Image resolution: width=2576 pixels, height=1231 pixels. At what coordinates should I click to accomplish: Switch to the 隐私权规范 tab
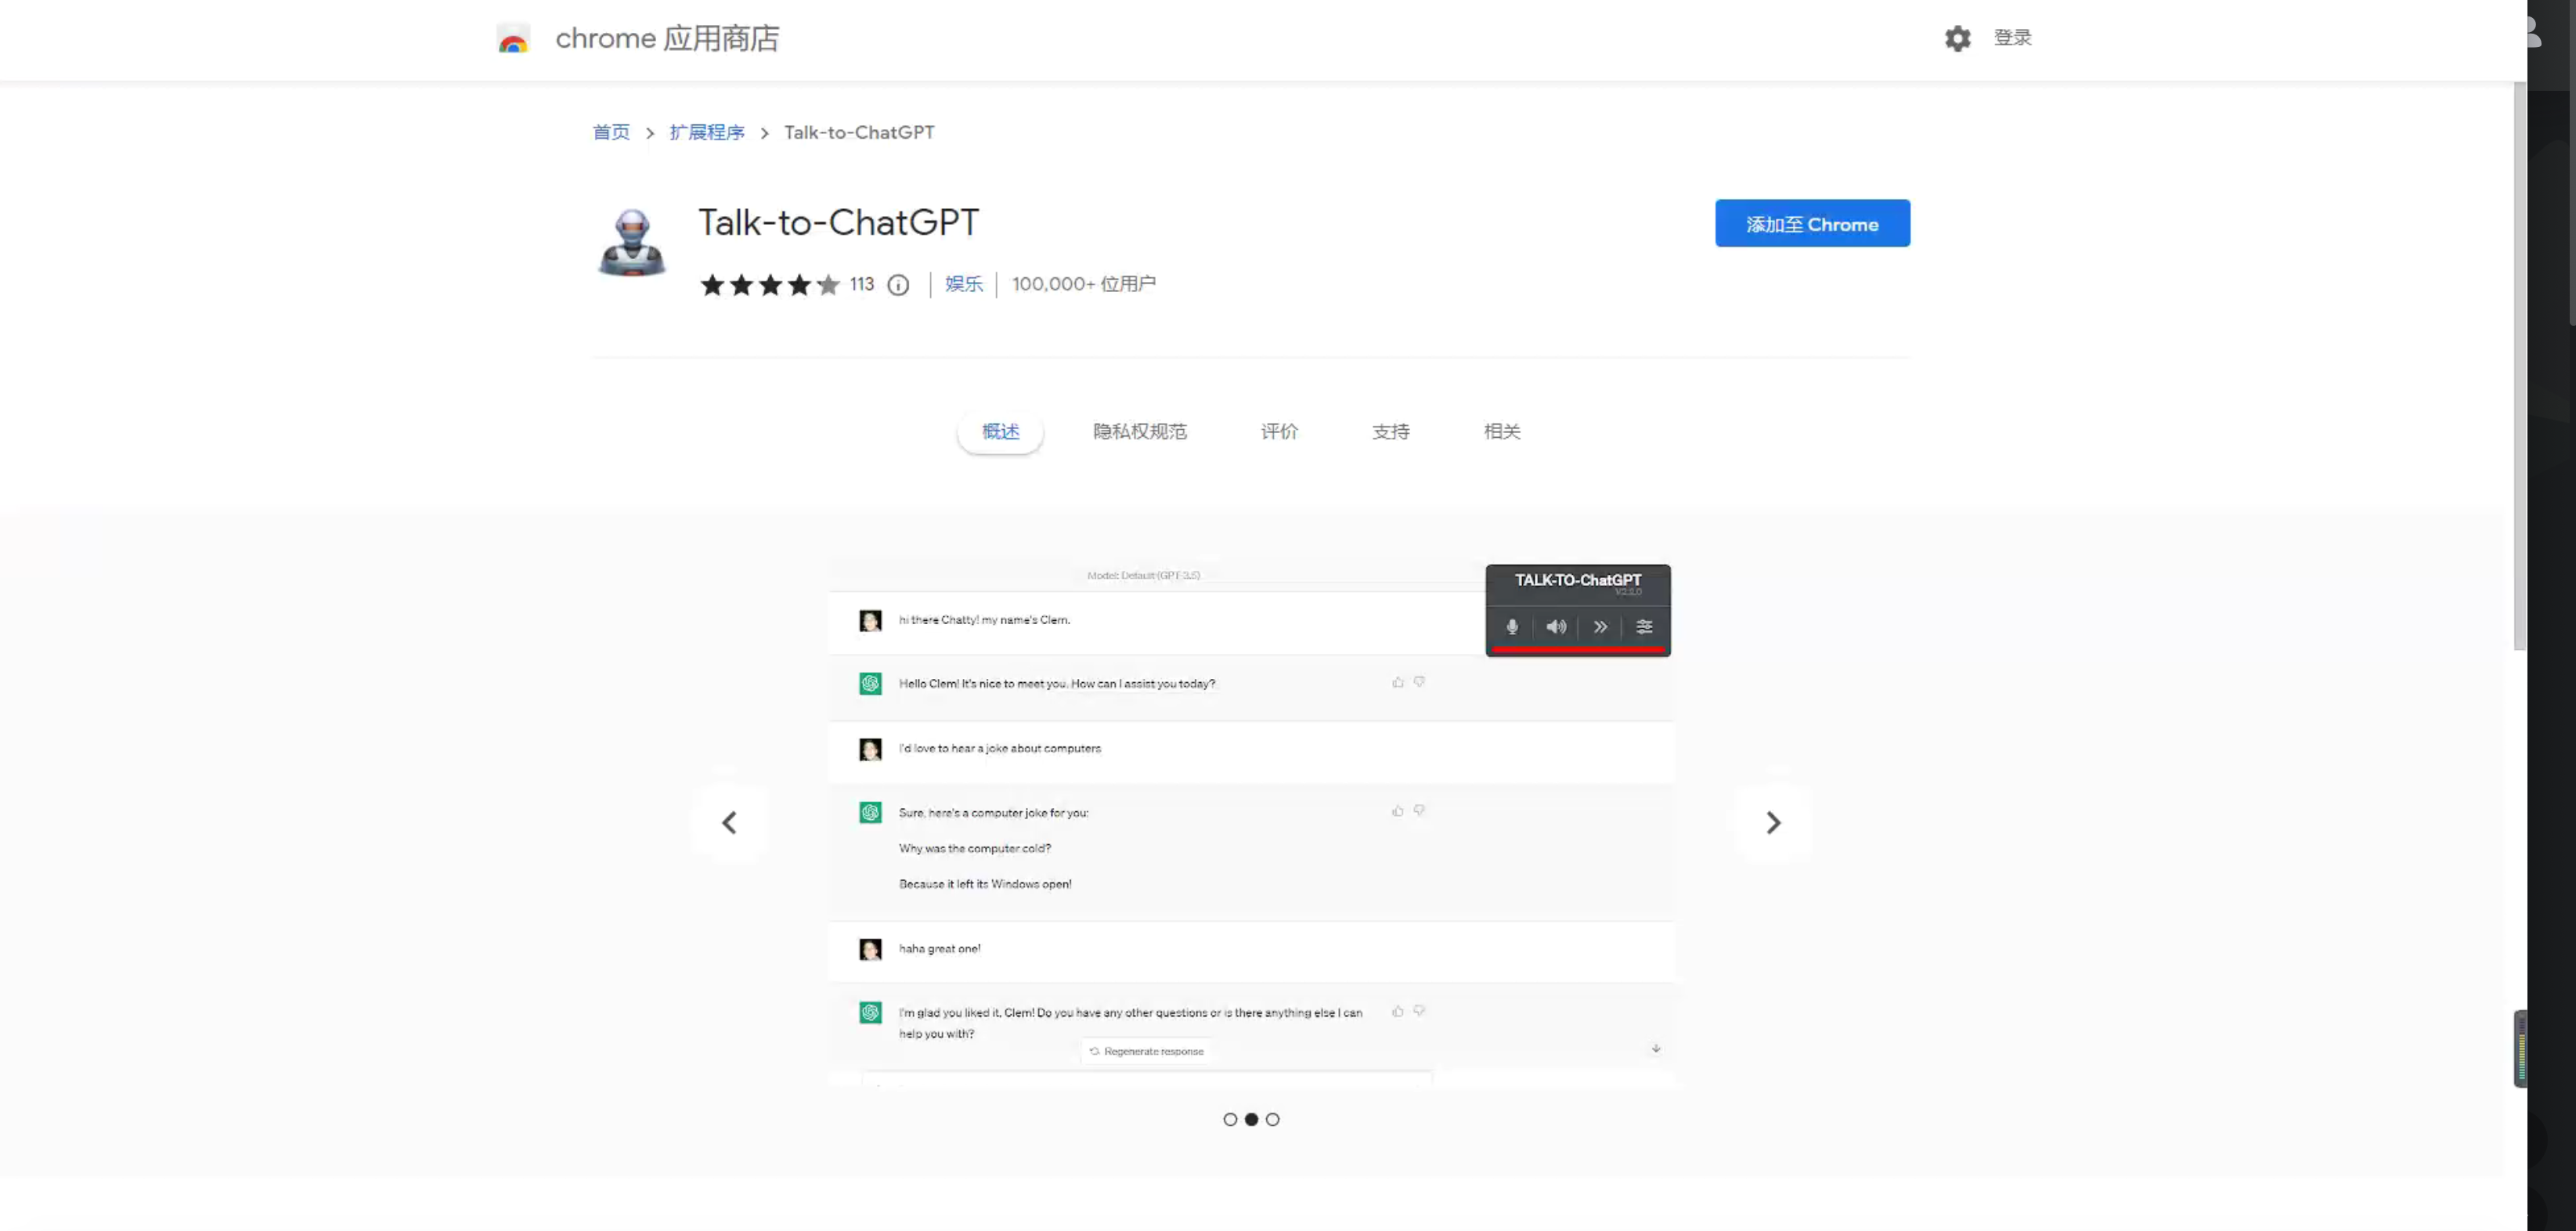[1139, 432]
